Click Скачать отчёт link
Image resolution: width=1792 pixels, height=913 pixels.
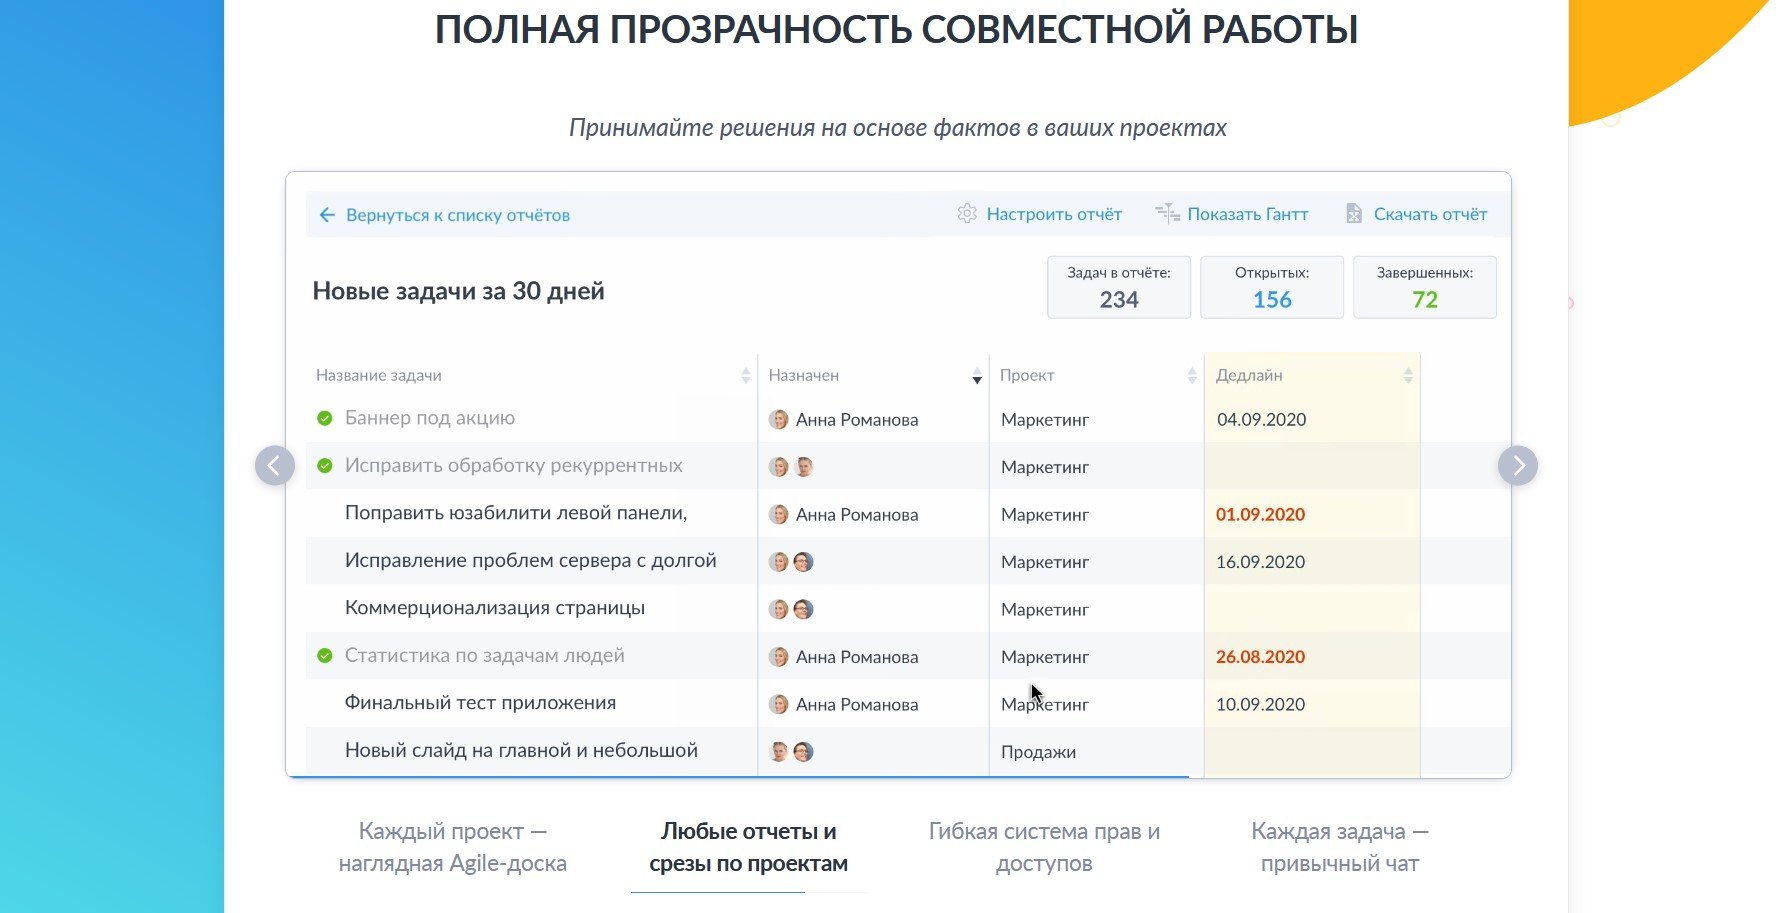(1430, 214)
